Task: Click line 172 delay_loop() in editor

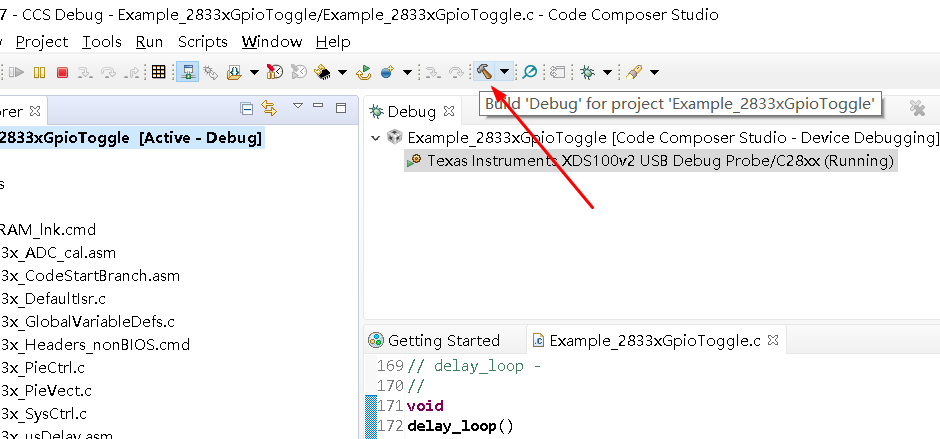Action: pos(460,426)
